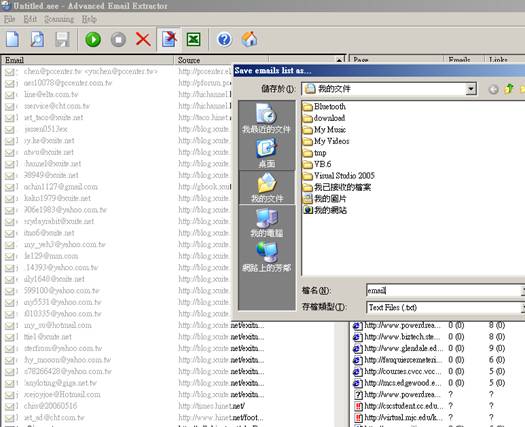525x427 pixels.
Task: Click the Home page house icon
Action: [249, 40]
